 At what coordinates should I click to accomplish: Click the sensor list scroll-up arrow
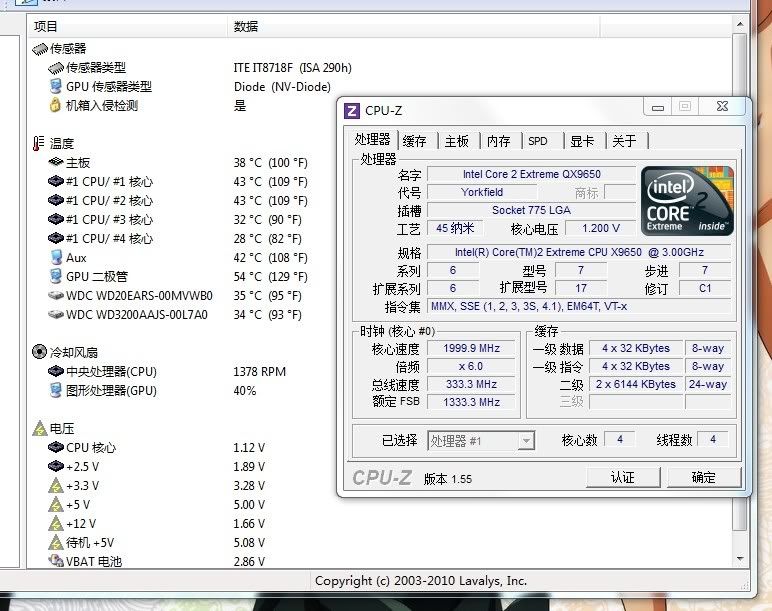(740, 24)
